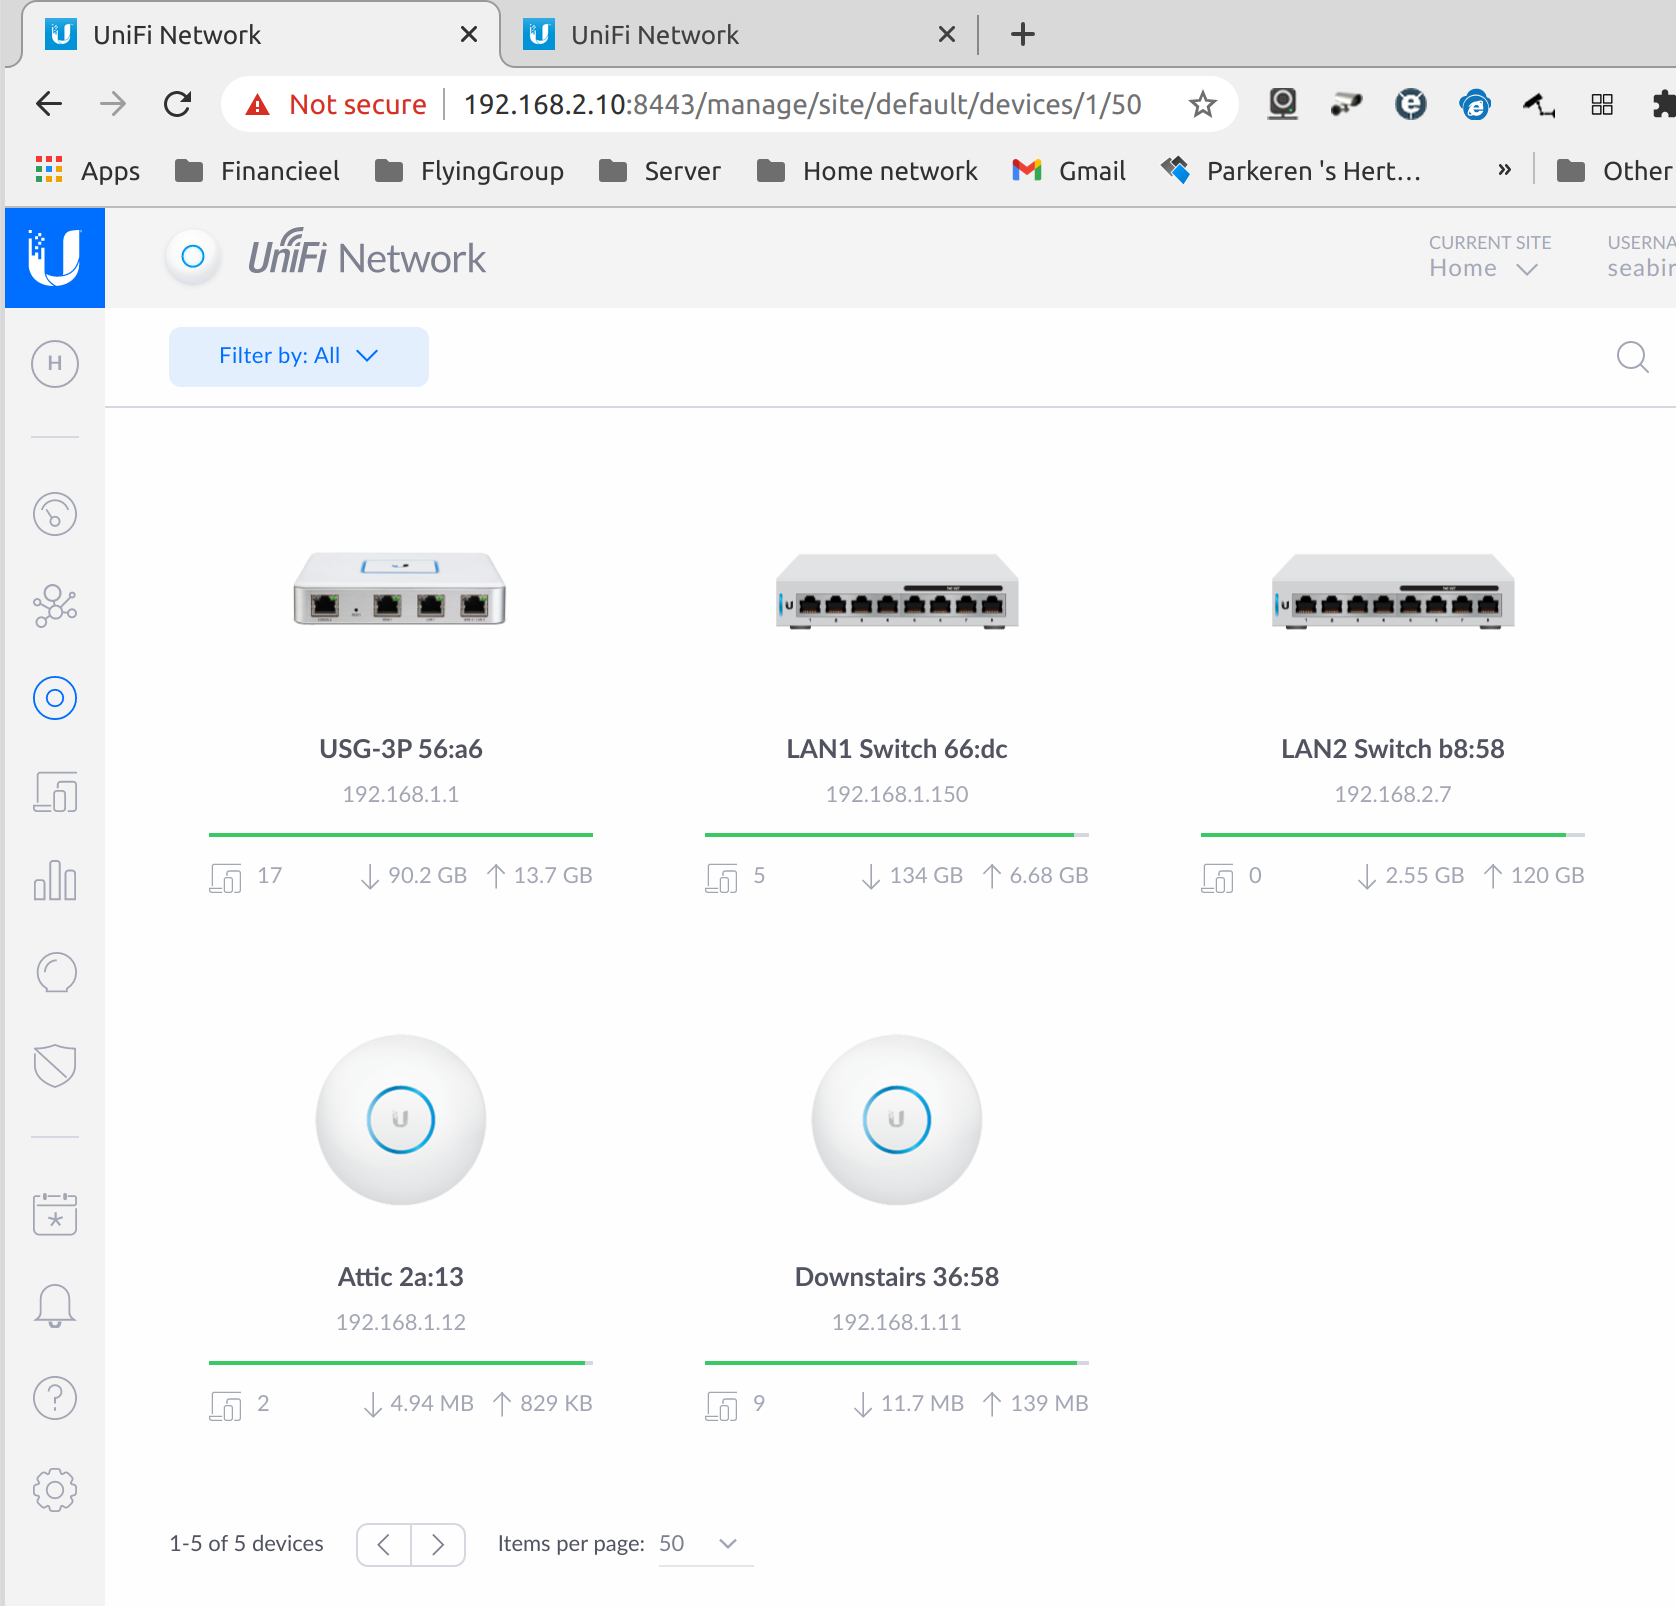The width and height of the screenshot is (1676, 1606).
Task: Click IP address 192.168.1.150
Action: point(897,794)
